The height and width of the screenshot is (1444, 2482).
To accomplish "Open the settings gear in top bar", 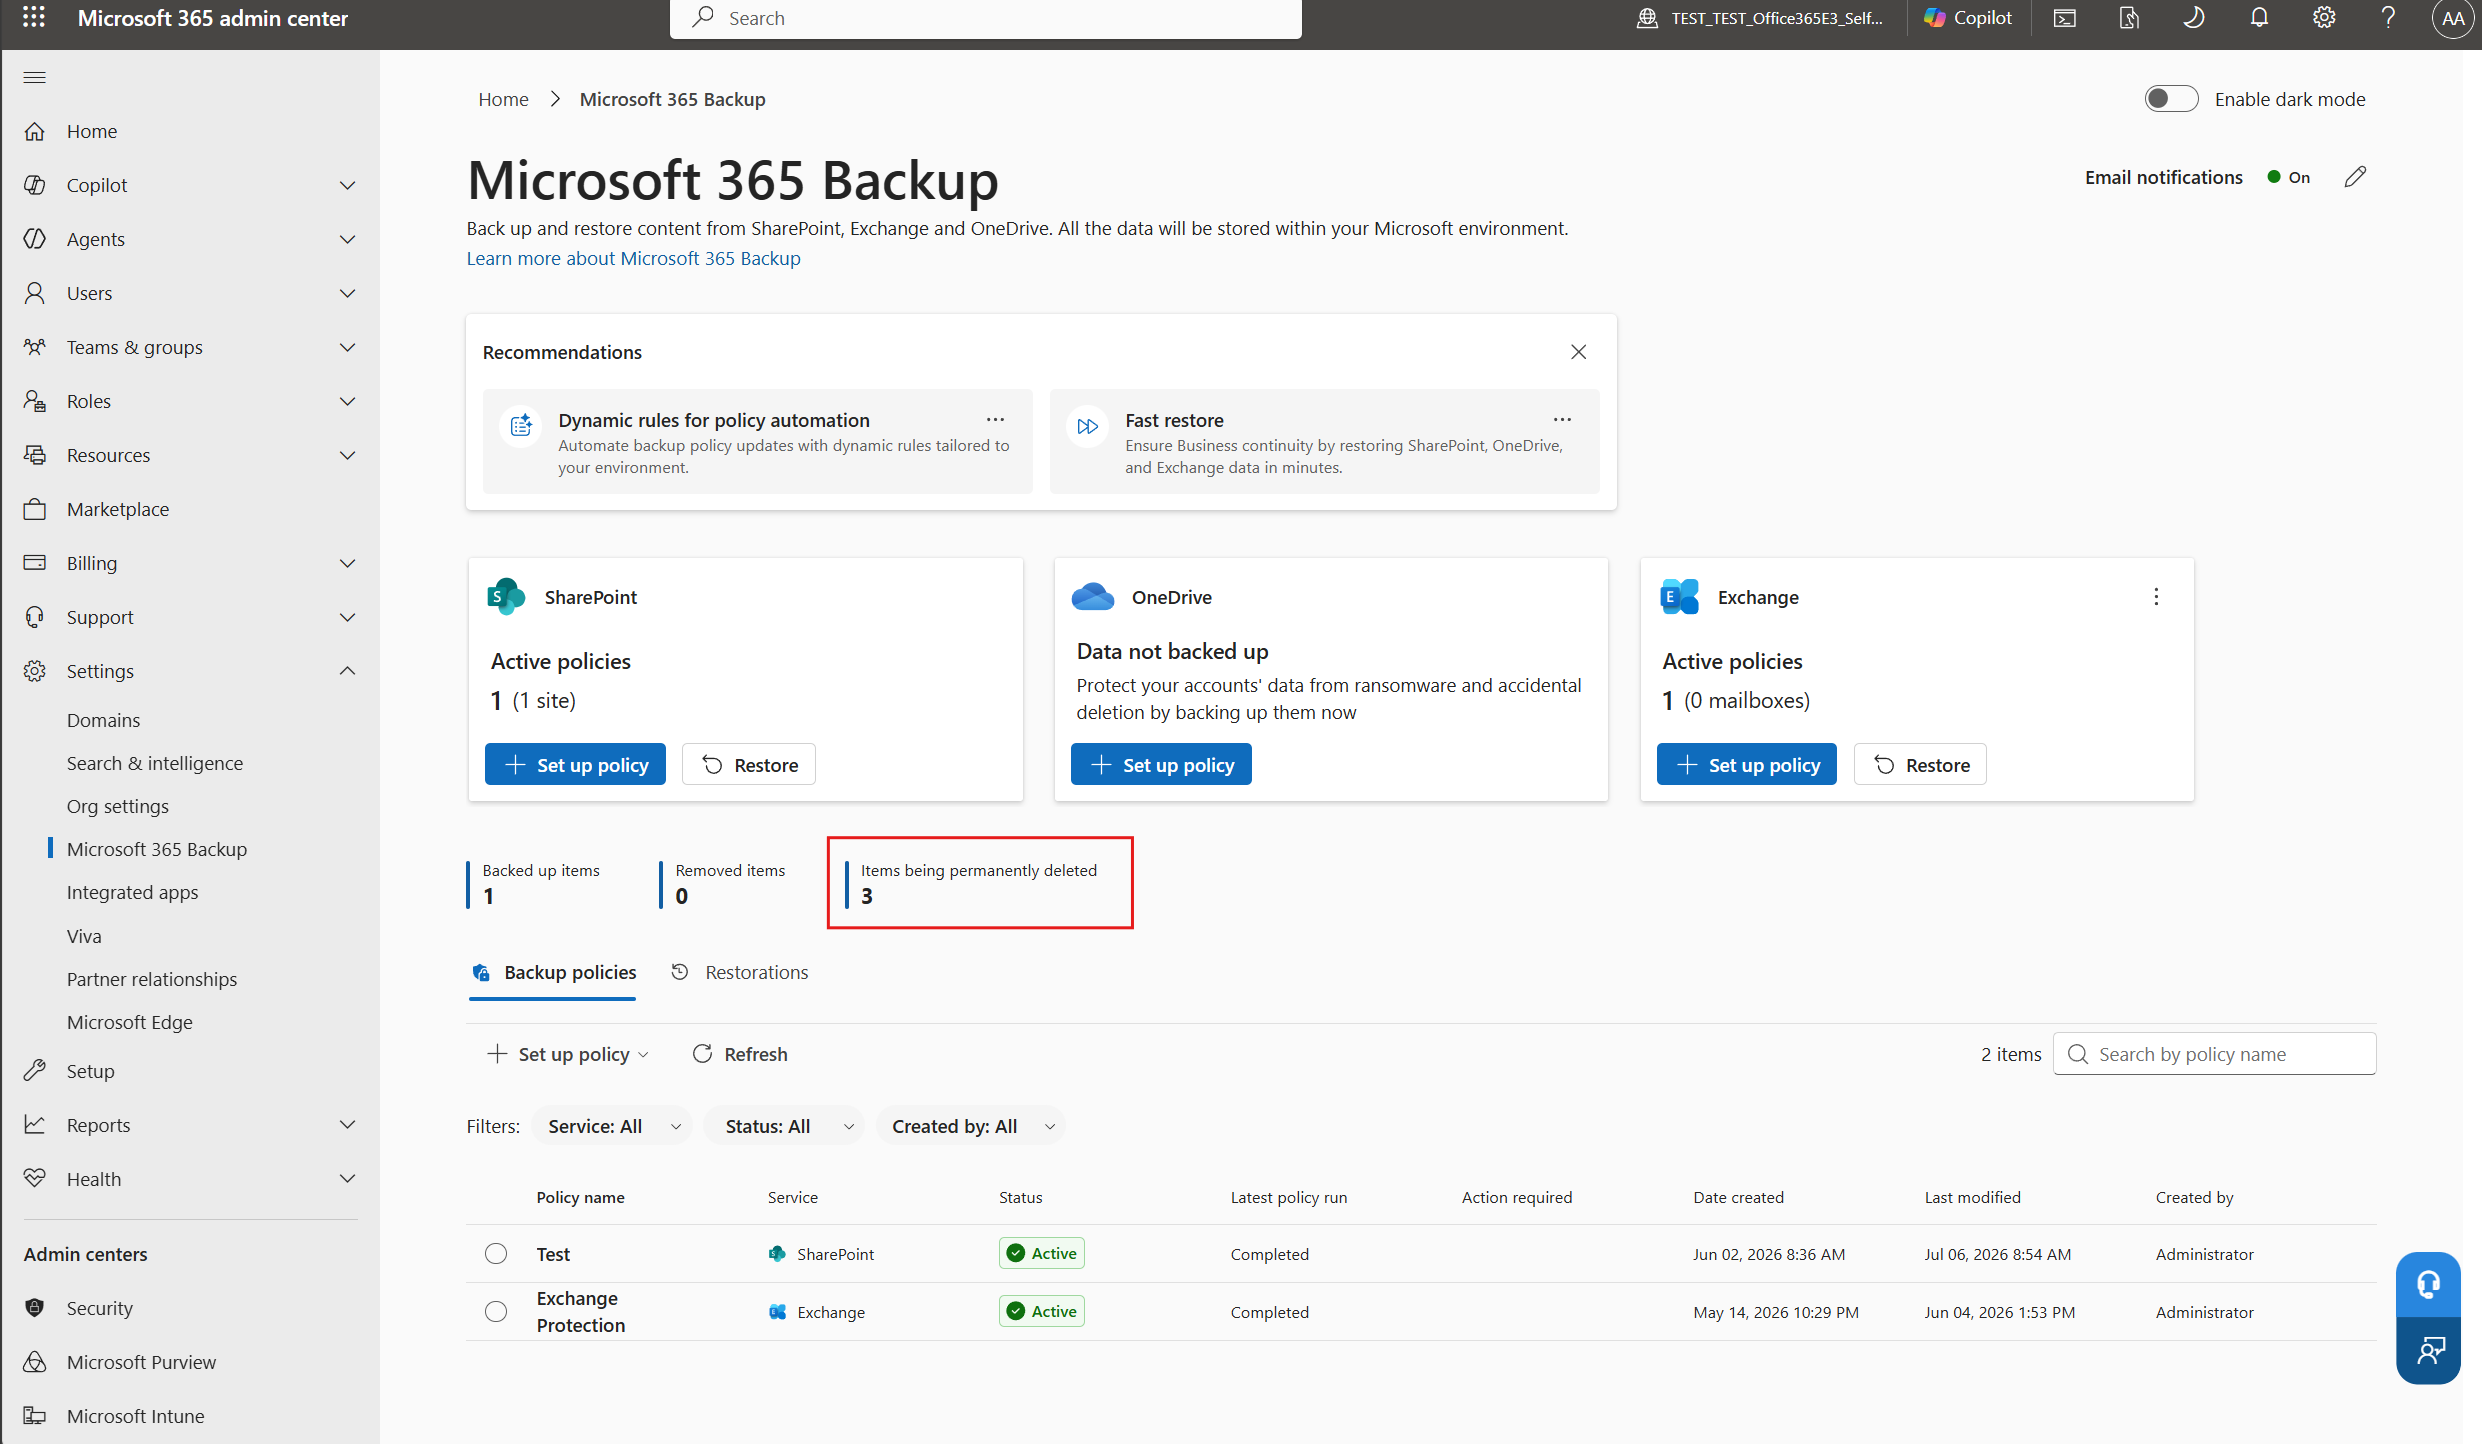I will 2324,18.
